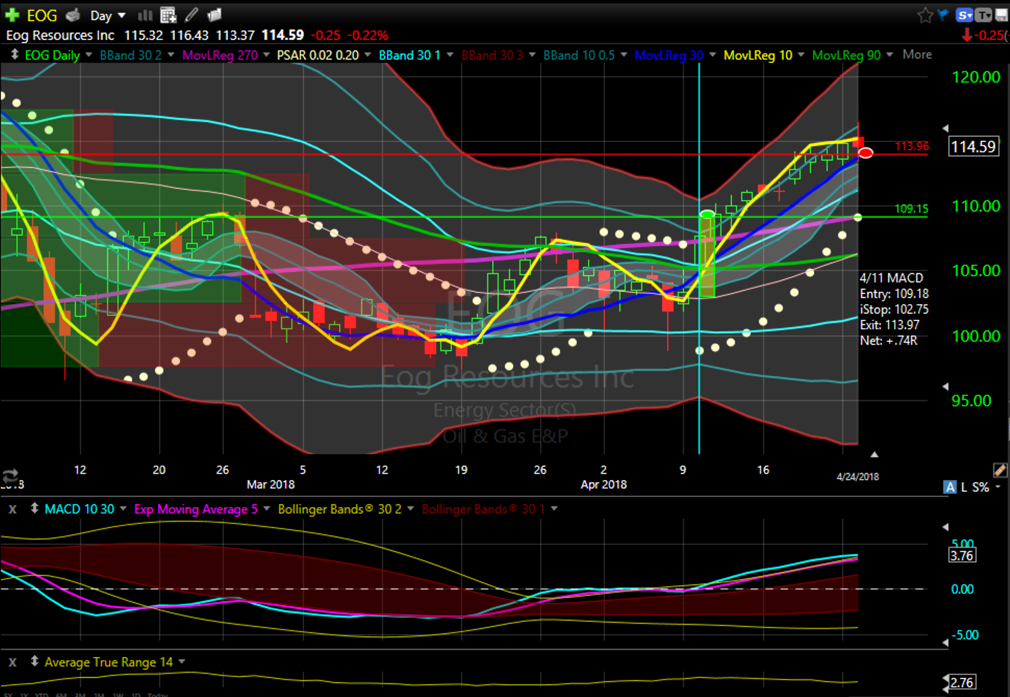Click the 4/11 MACD trade note text

pos(891,278)
